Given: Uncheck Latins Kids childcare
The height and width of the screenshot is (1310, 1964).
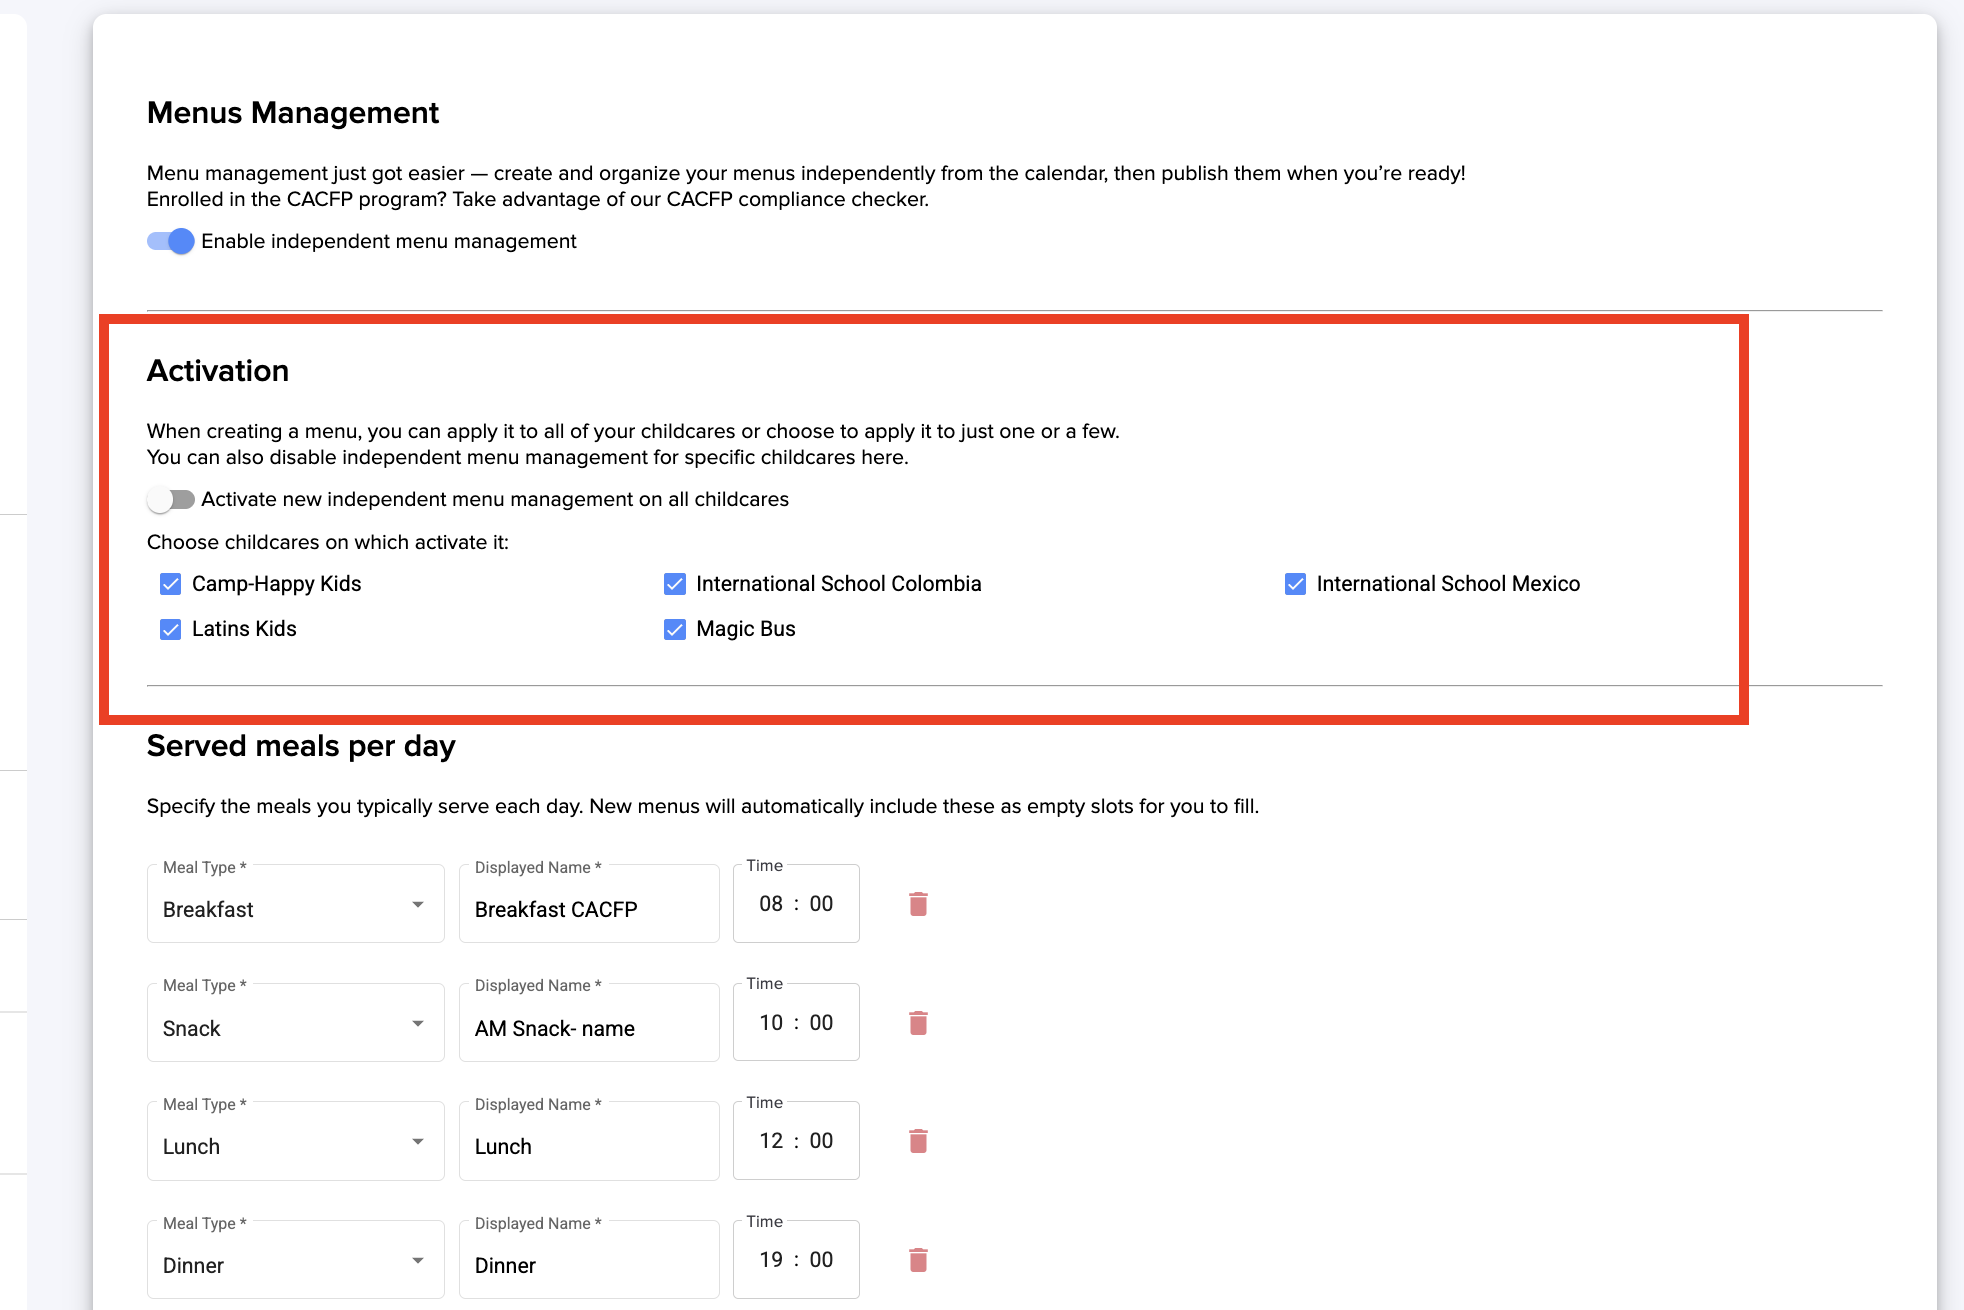Looking at the screenshot, I should pyautogui.click(x=171, y=629).
